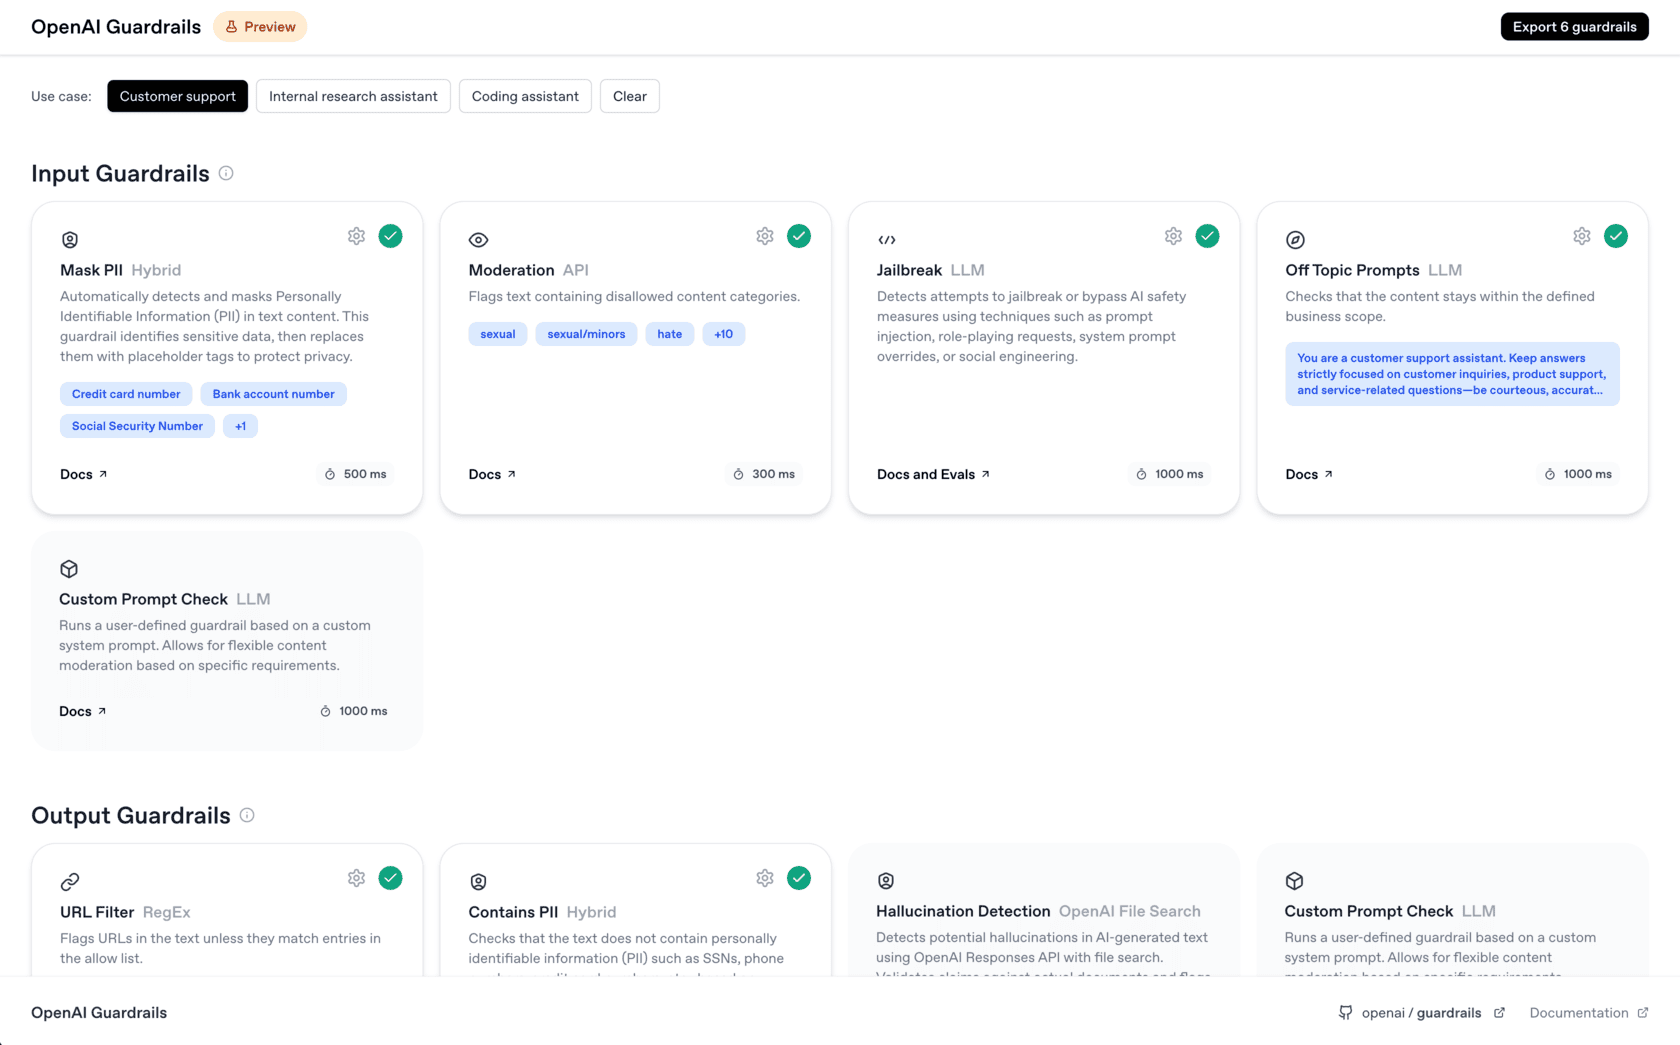Disable the Mask PII guardrail checkmark
Image resolution: width=1680 pixels, height=1045 pixels.
pos(390,236)
